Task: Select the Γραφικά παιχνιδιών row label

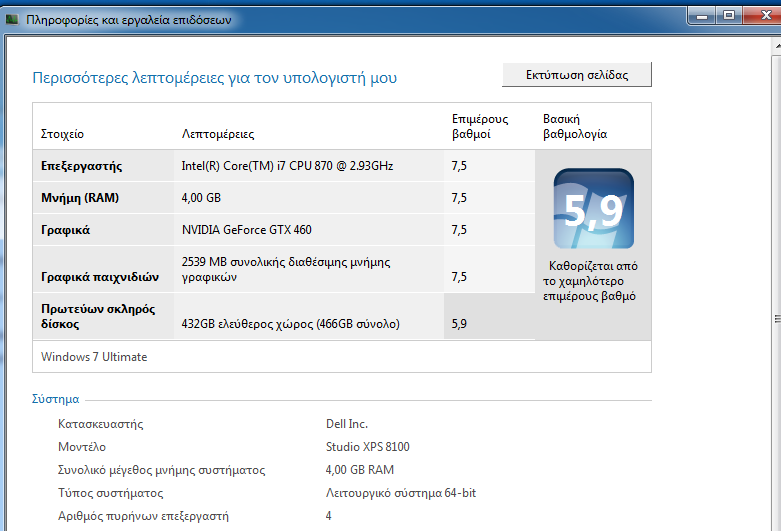Action: (100, 277)
